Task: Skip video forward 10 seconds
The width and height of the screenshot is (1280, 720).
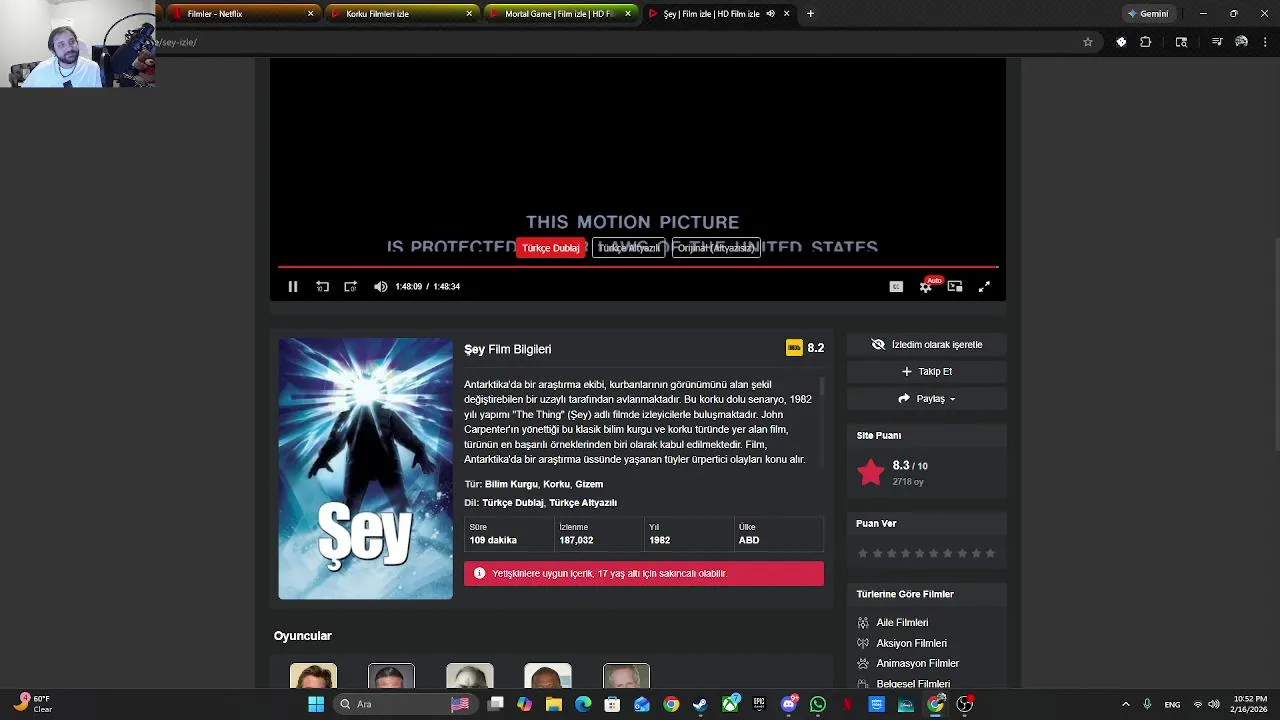Action: tap(350, 286)
